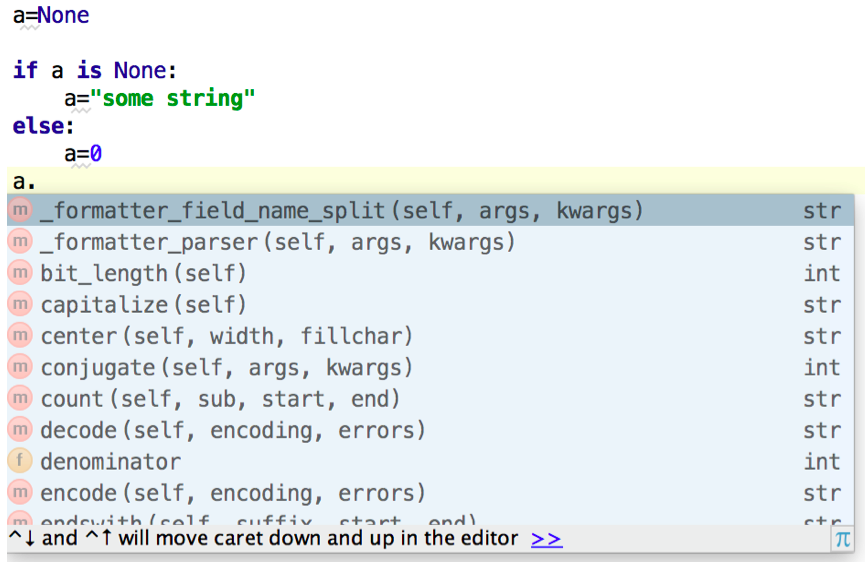This screenshot has width=865, height=562.
Task: Select the count(self, sub, start, end) suggestion
Action: pyautogui.click(x=220, y=399)
